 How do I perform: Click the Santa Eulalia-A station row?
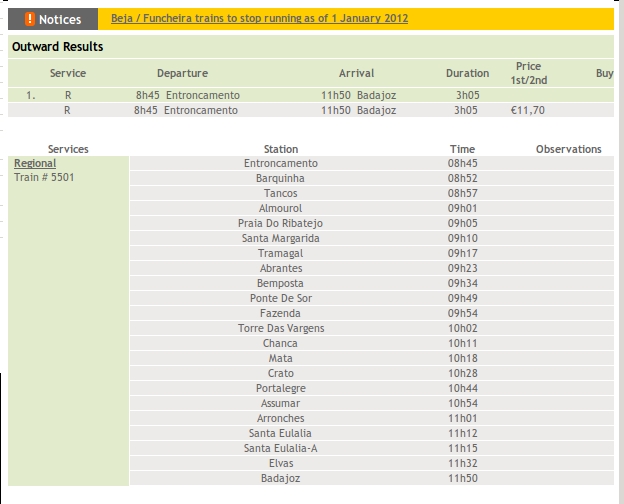(x=280, y=448)
